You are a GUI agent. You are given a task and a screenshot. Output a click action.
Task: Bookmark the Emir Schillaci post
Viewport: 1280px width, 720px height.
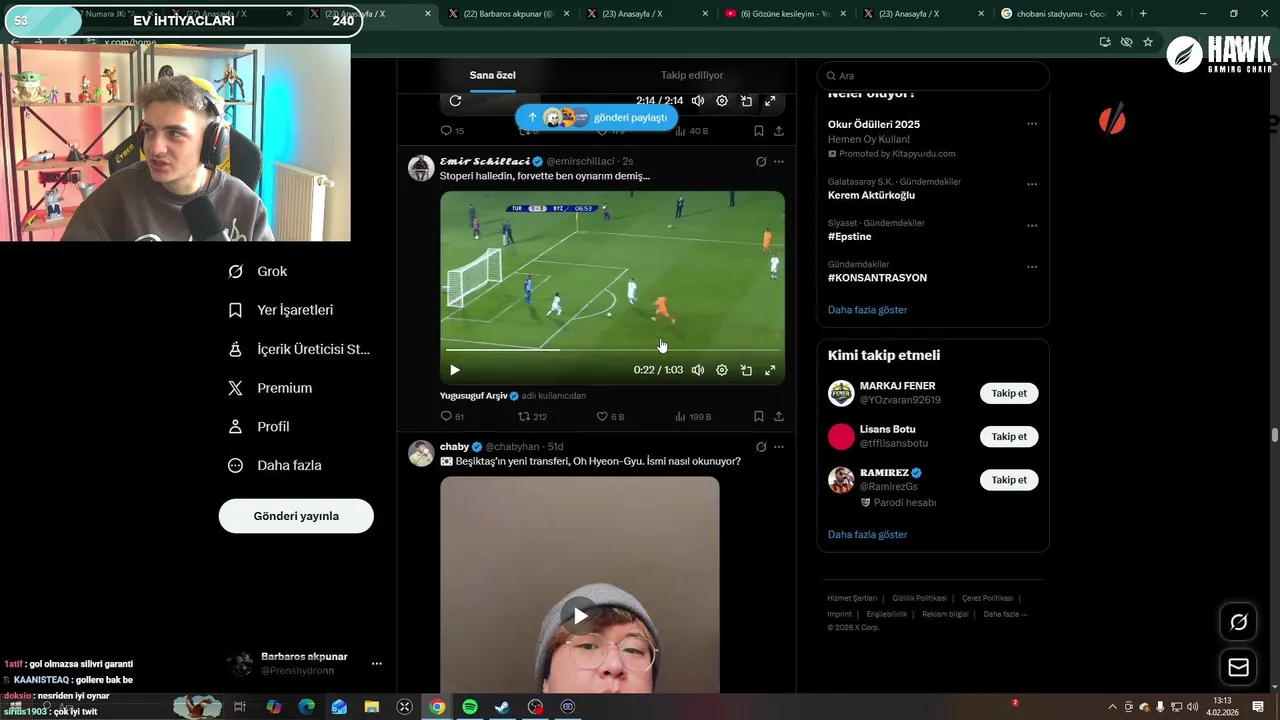pos(759,417)
